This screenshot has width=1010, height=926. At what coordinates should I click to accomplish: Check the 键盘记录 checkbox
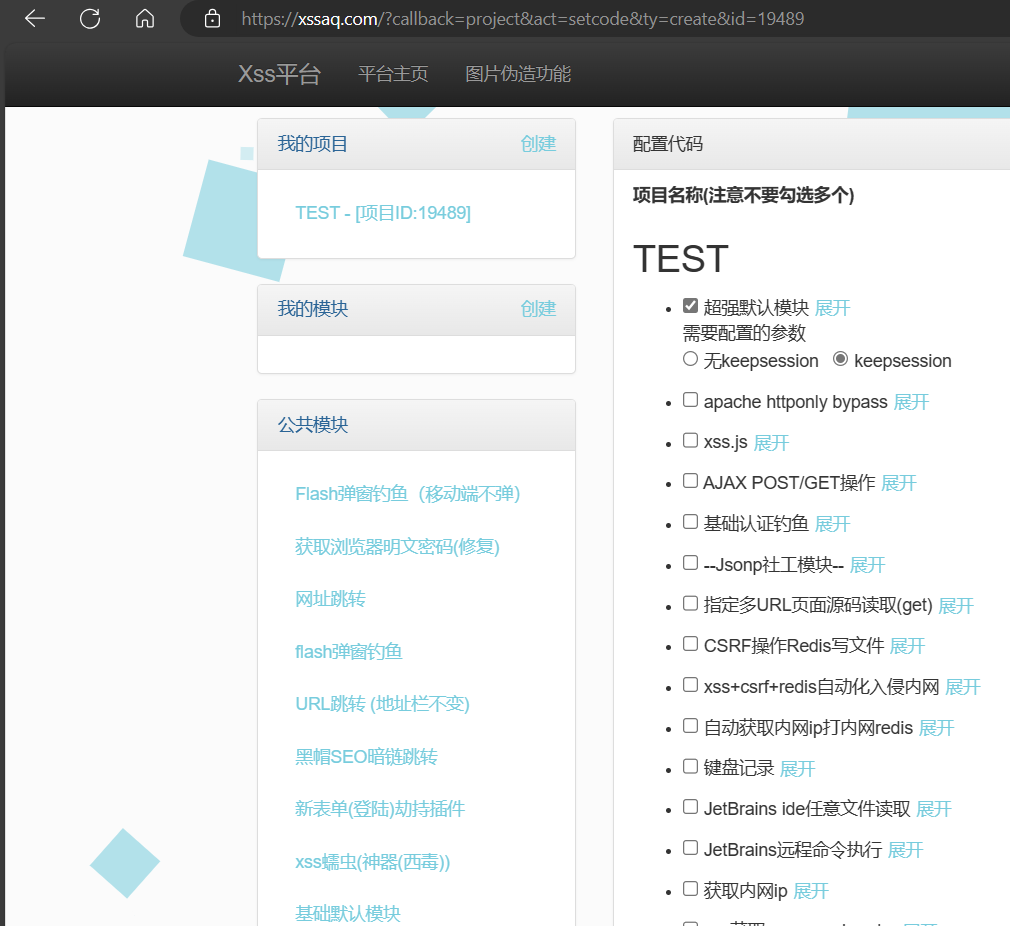(690, 766)
